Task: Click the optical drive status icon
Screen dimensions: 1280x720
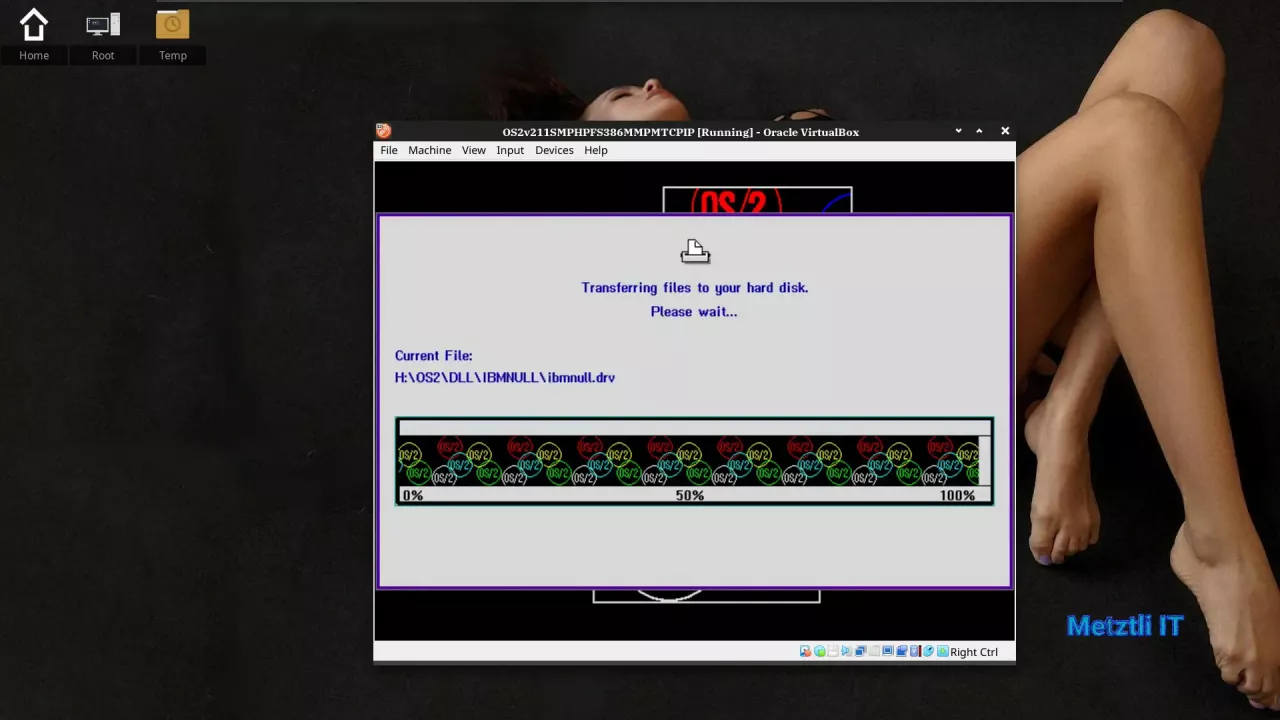Action: (819, 651)
